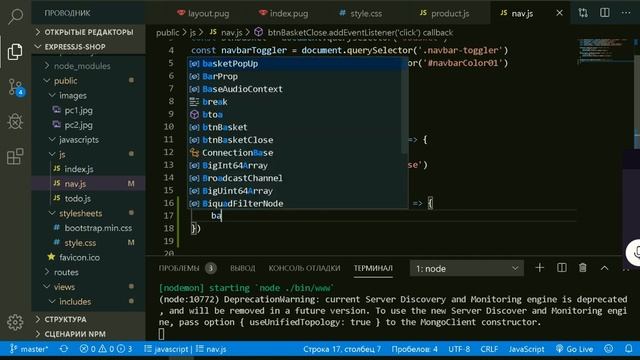
Task: Expand the СТРУКТУРА section
Action: pos(89,319)
